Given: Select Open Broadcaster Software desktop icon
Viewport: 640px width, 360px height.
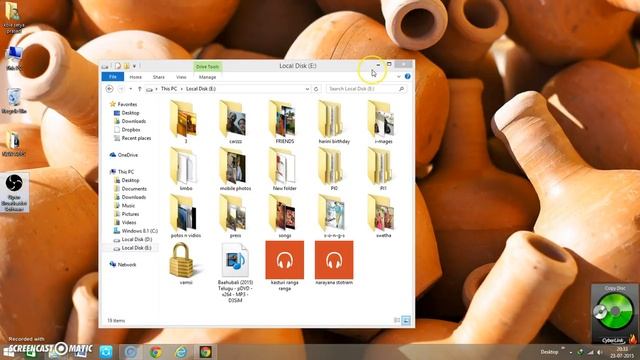Looking at the screenshot, I should pyautogui.click(x=14, y=193).
